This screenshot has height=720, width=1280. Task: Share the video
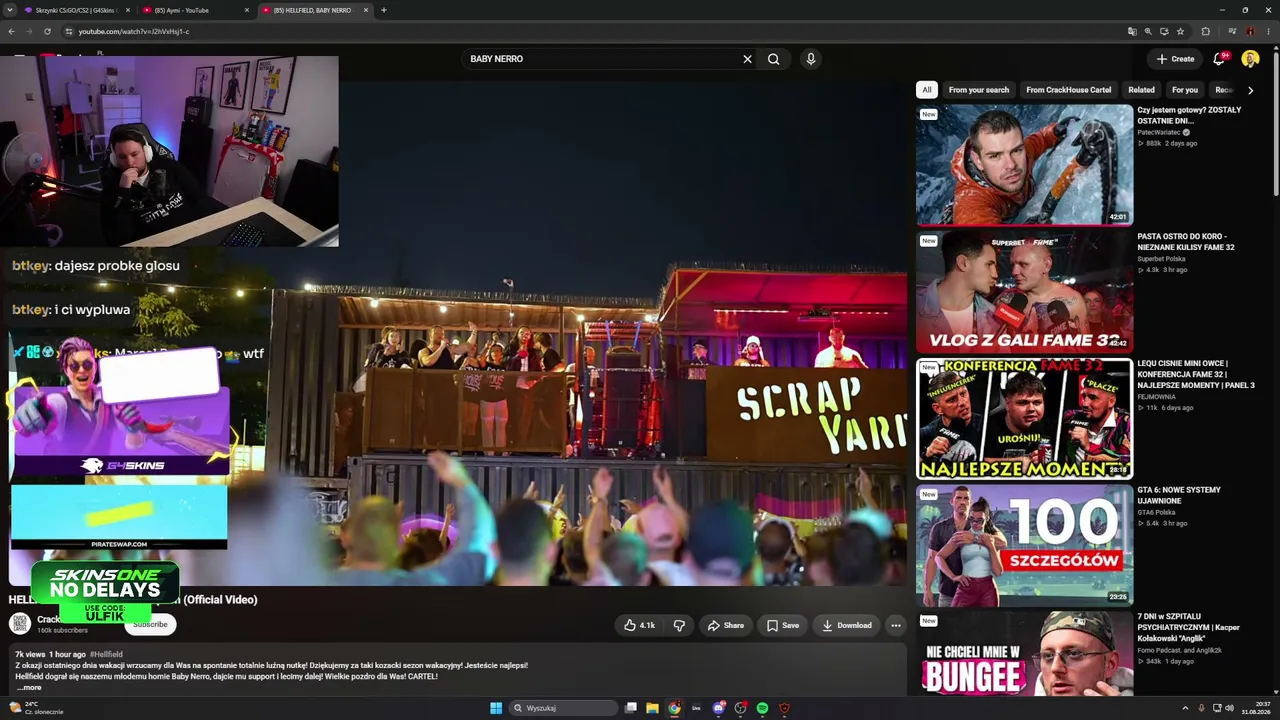pos(725,625)
